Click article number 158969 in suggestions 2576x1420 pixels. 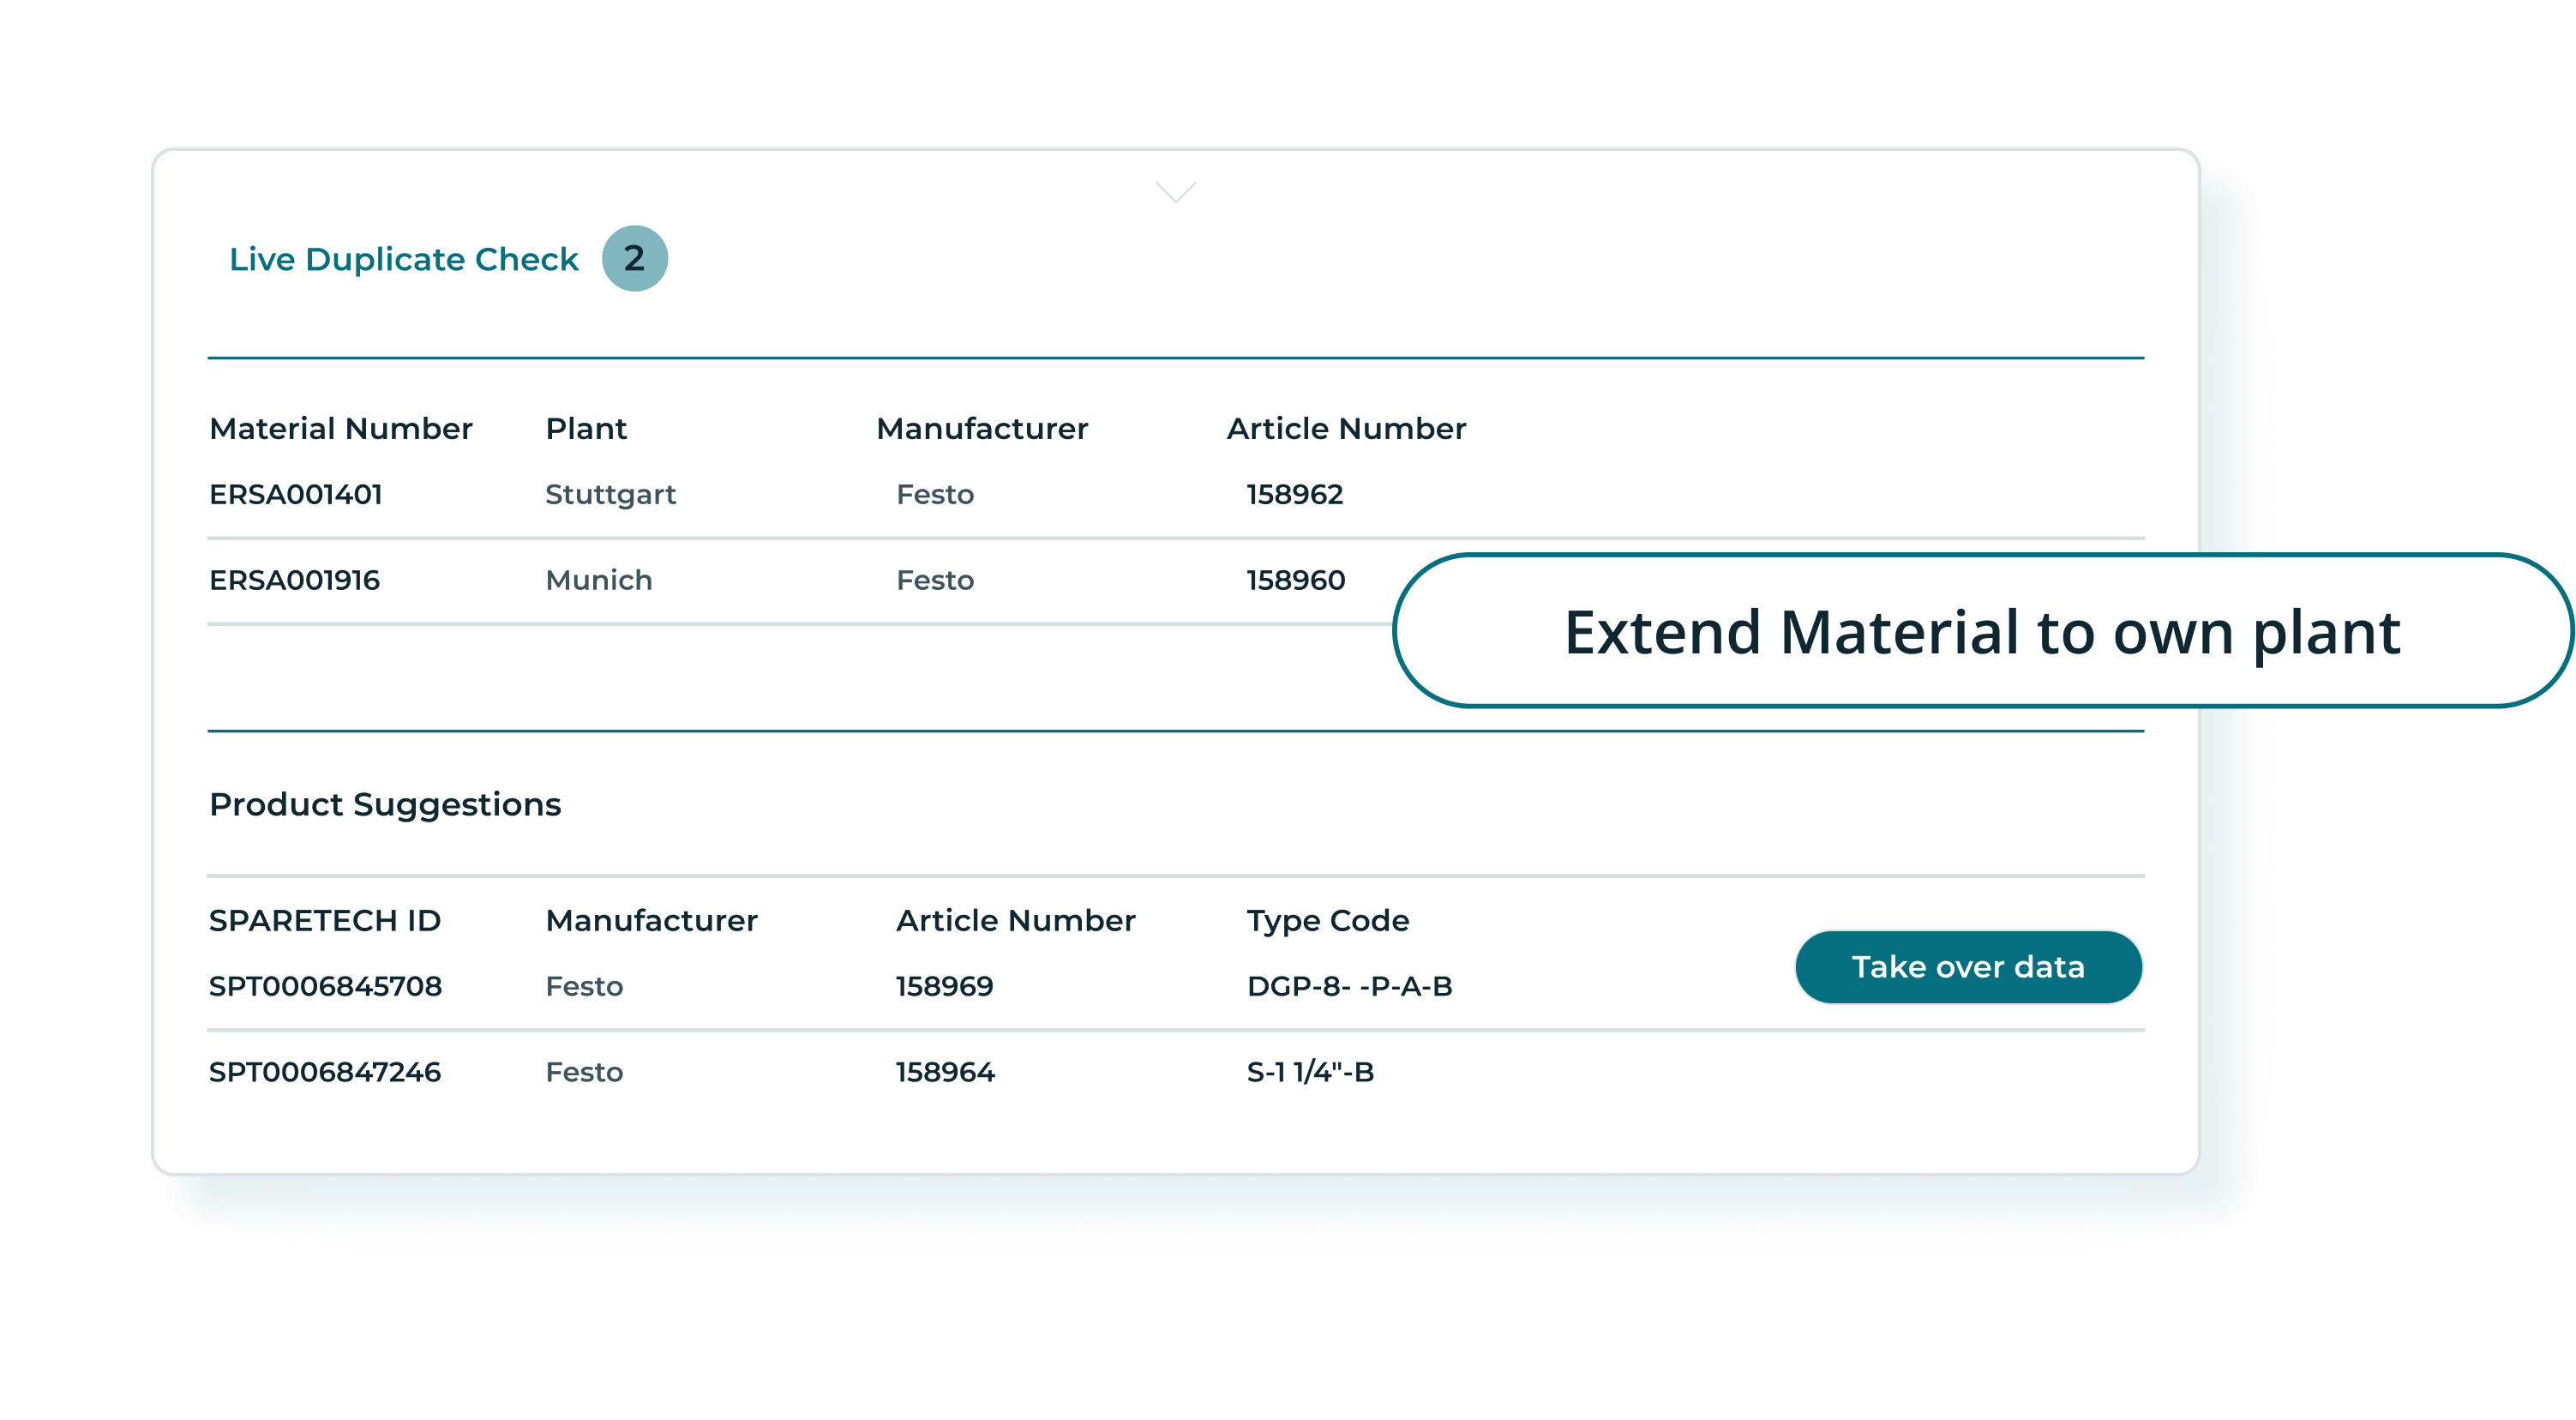coord(944,986)
